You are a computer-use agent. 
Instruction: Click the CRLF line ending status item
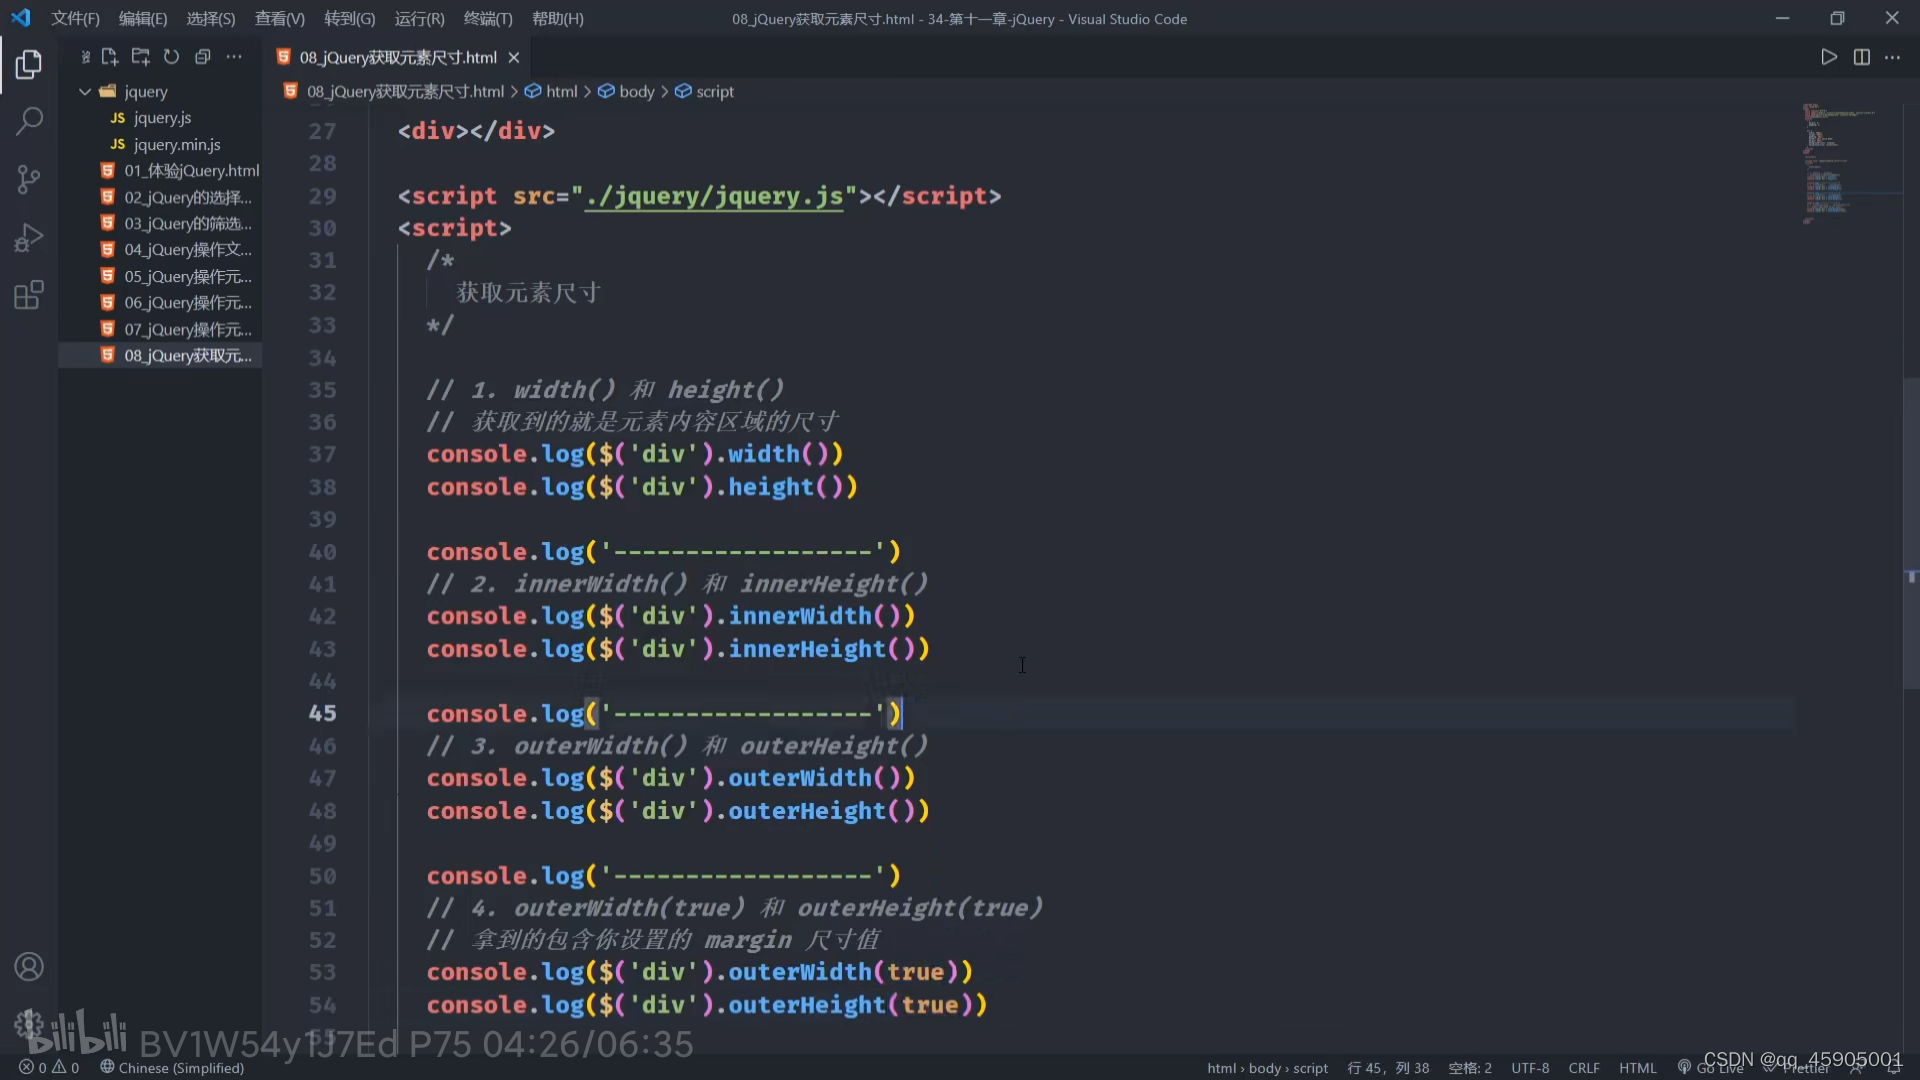1583,1068
